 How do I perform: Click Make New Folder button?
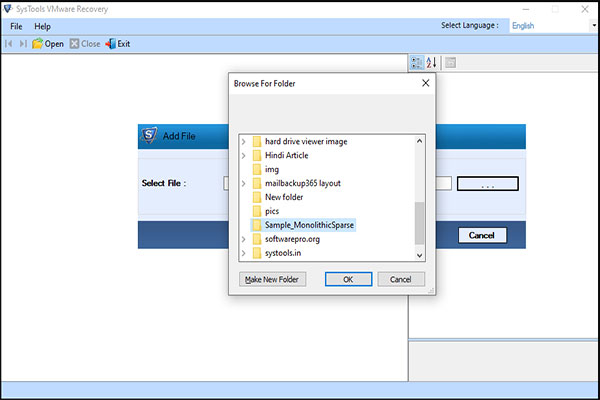point(272,279)
